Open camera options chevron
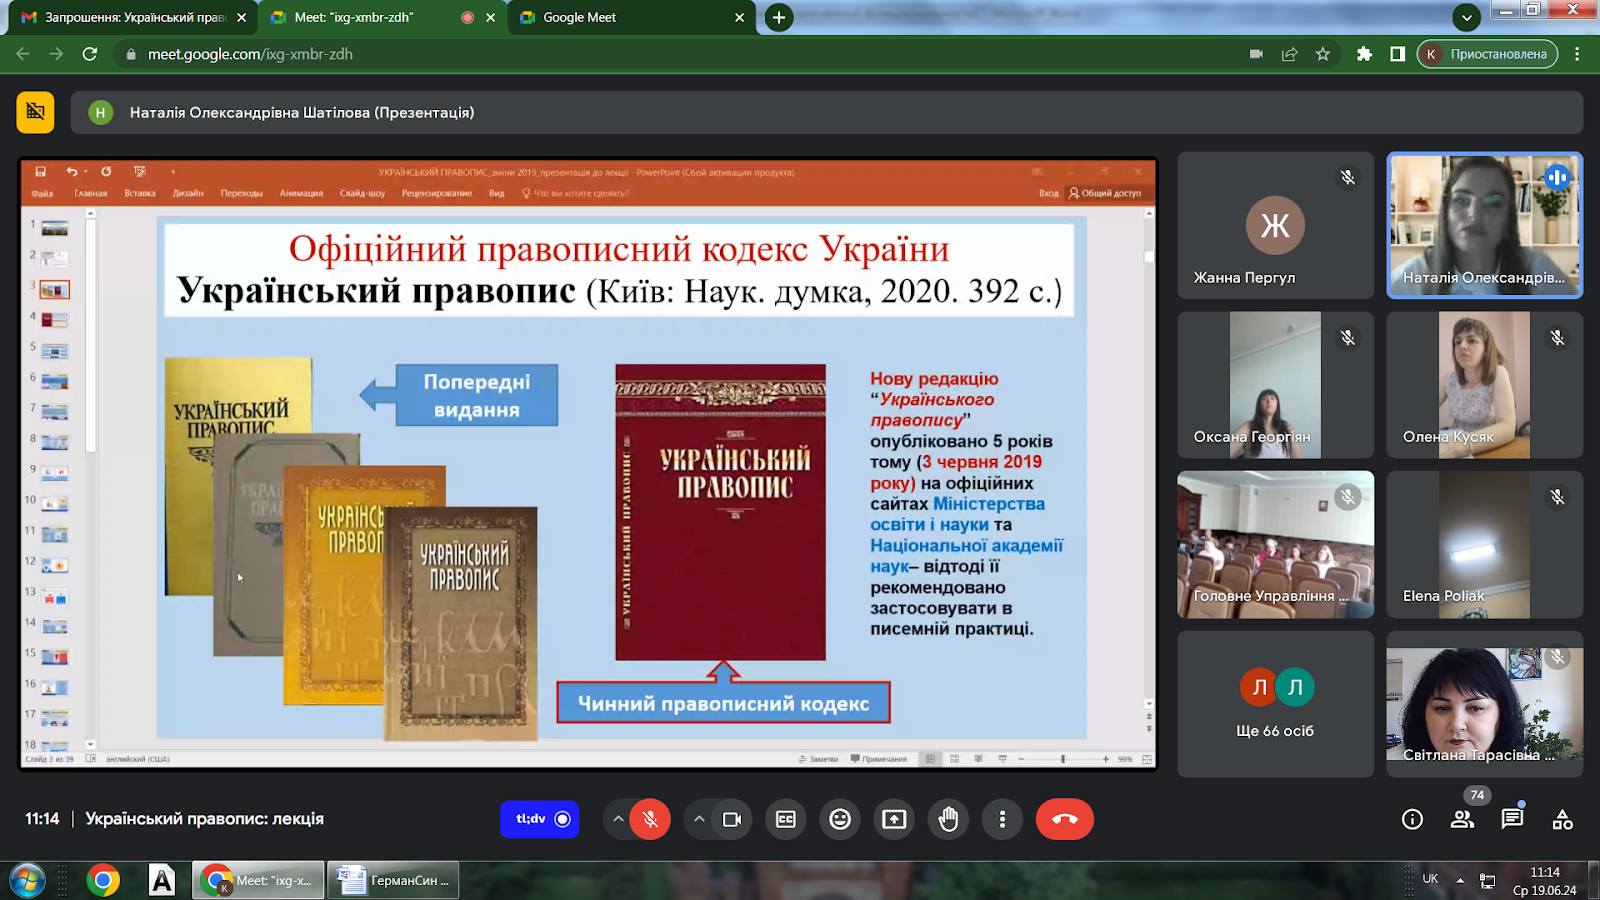1600x900 pixels. pyautogui.click(x=698, y=819)
